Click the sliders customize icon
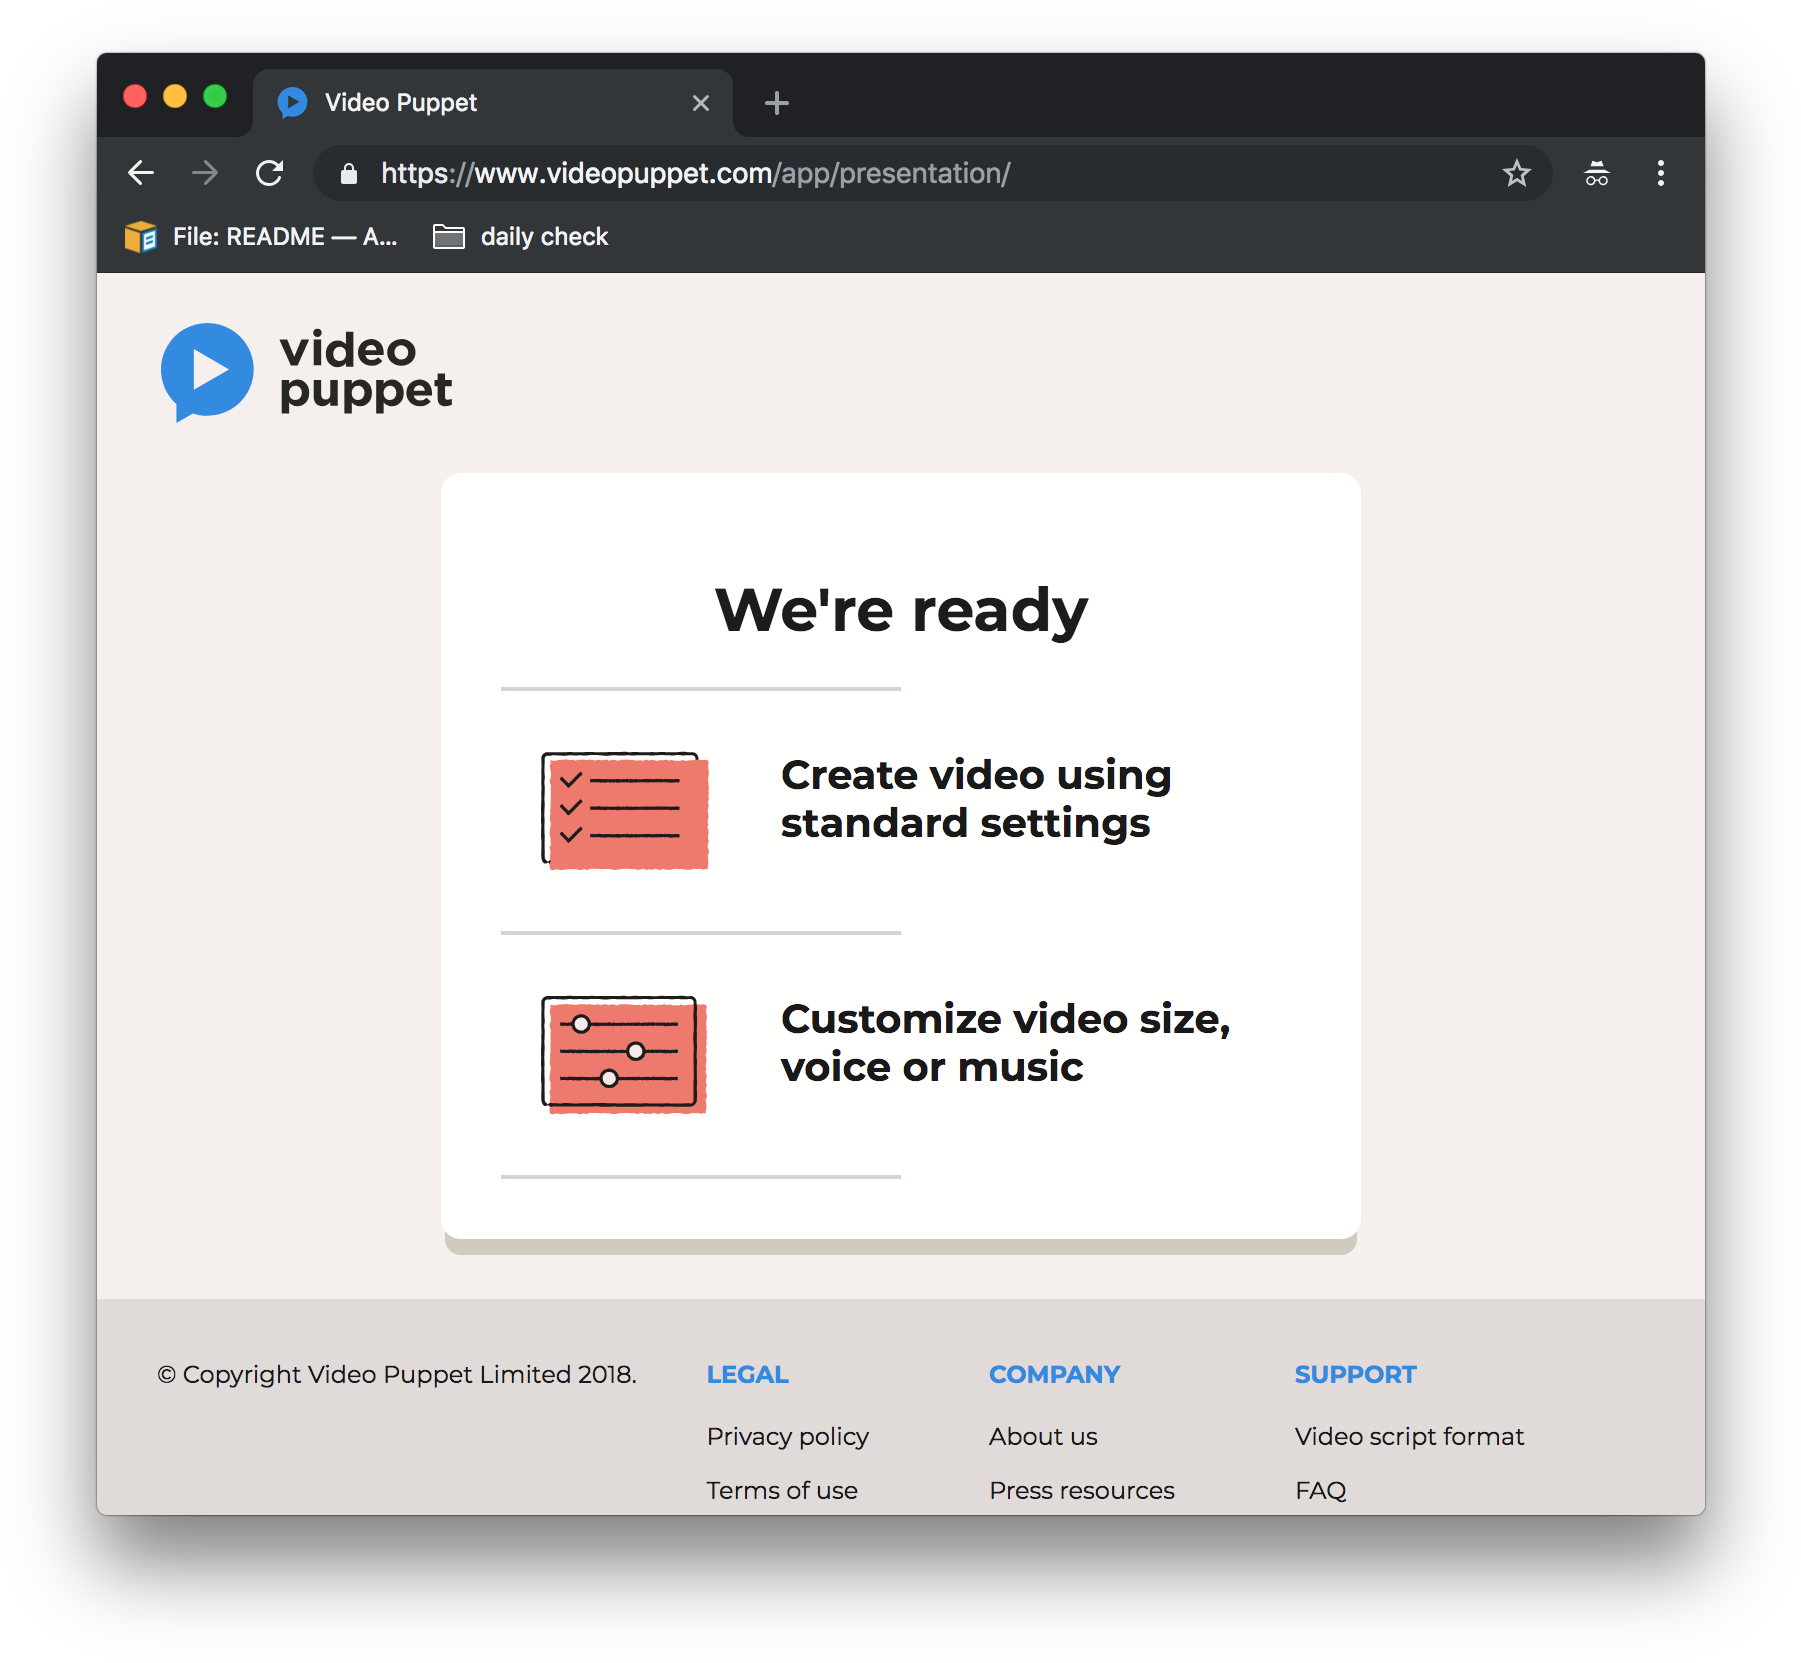Viewport: 1801px width, 1663px height. [624, 1054]
